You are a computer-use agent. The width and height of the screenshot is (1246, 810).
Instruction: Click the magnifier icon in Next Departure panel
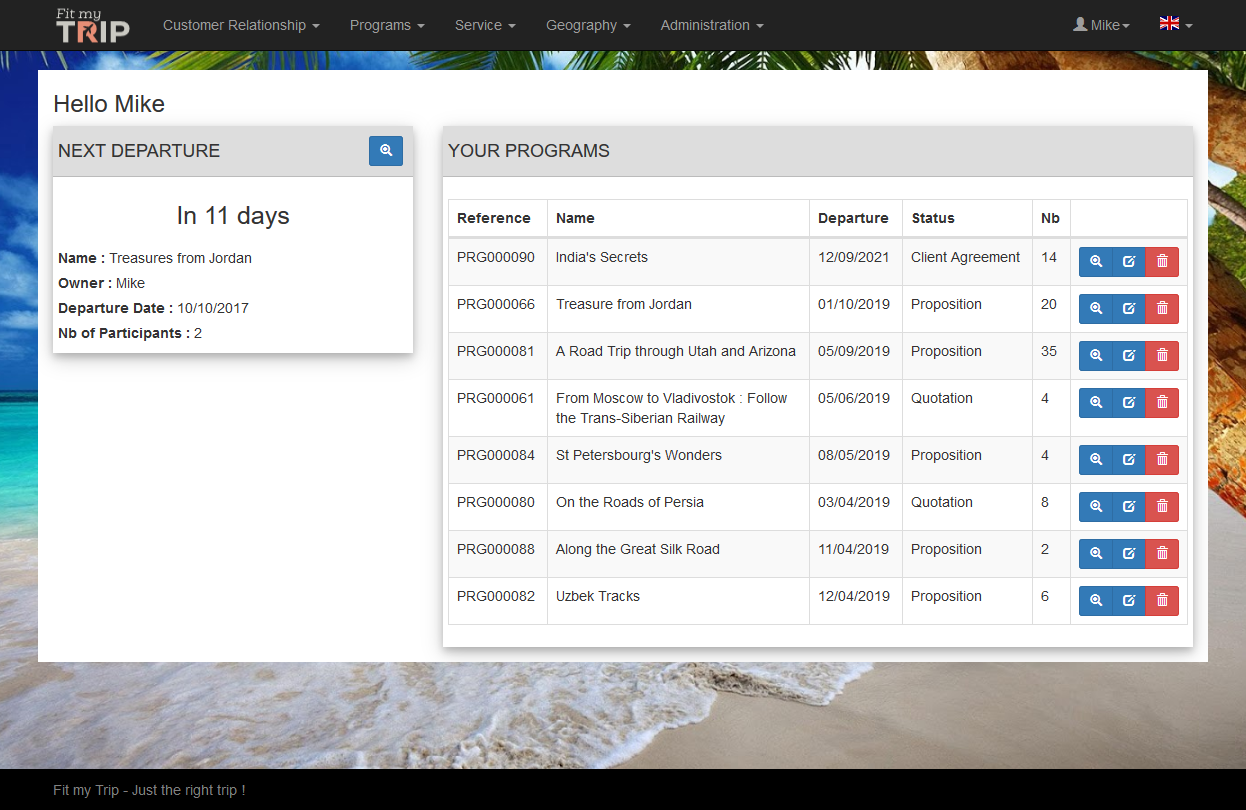385,151
